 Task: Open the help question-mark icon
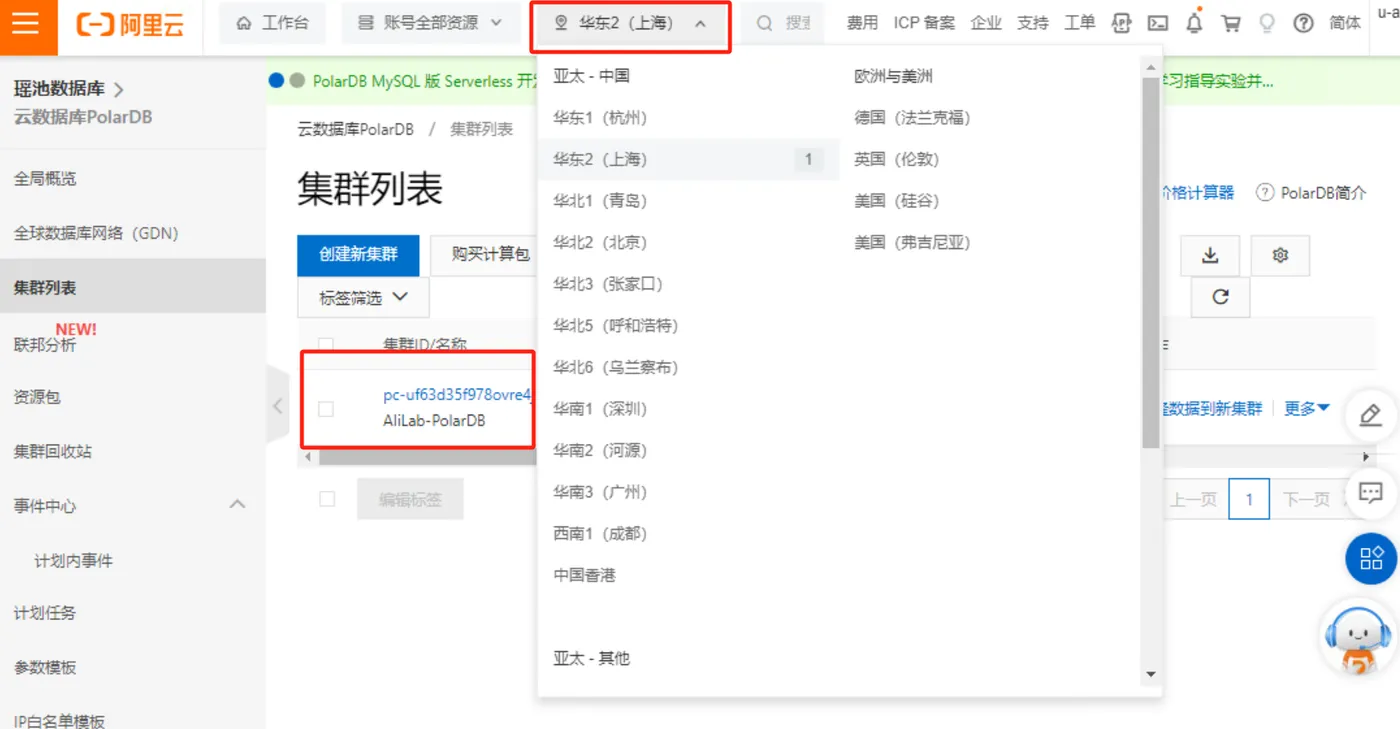click(x=1303, y=23)
